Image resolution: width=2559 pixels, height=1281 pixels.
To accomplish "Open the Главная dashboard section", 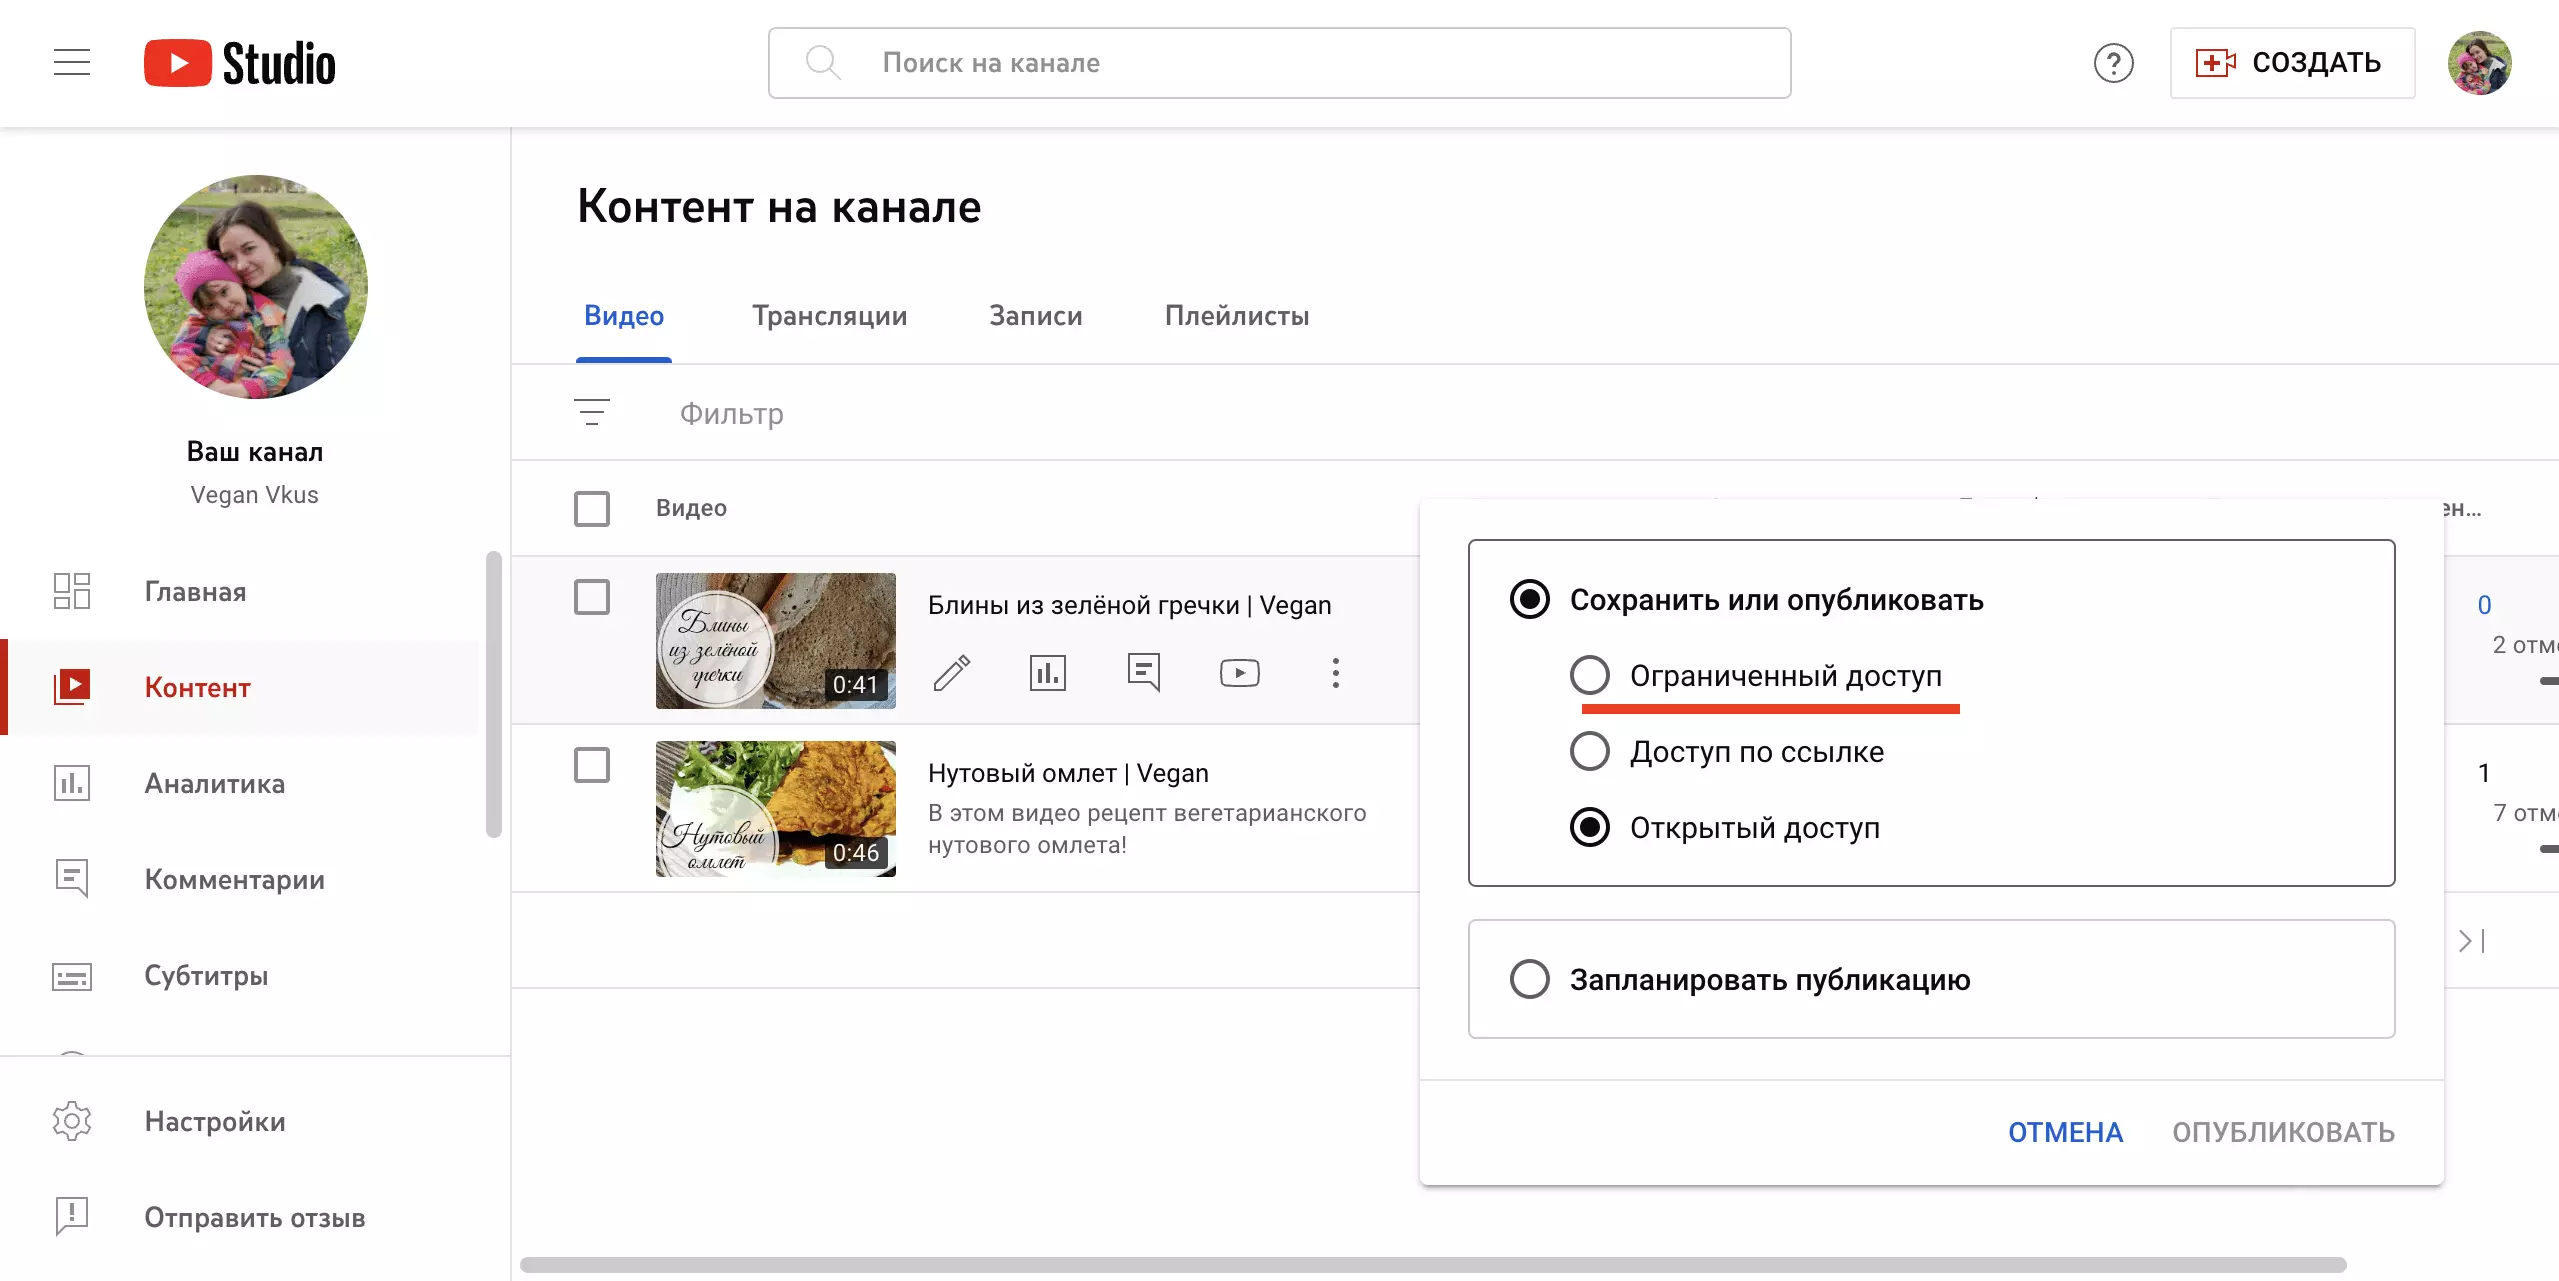I will pos(240,591).
